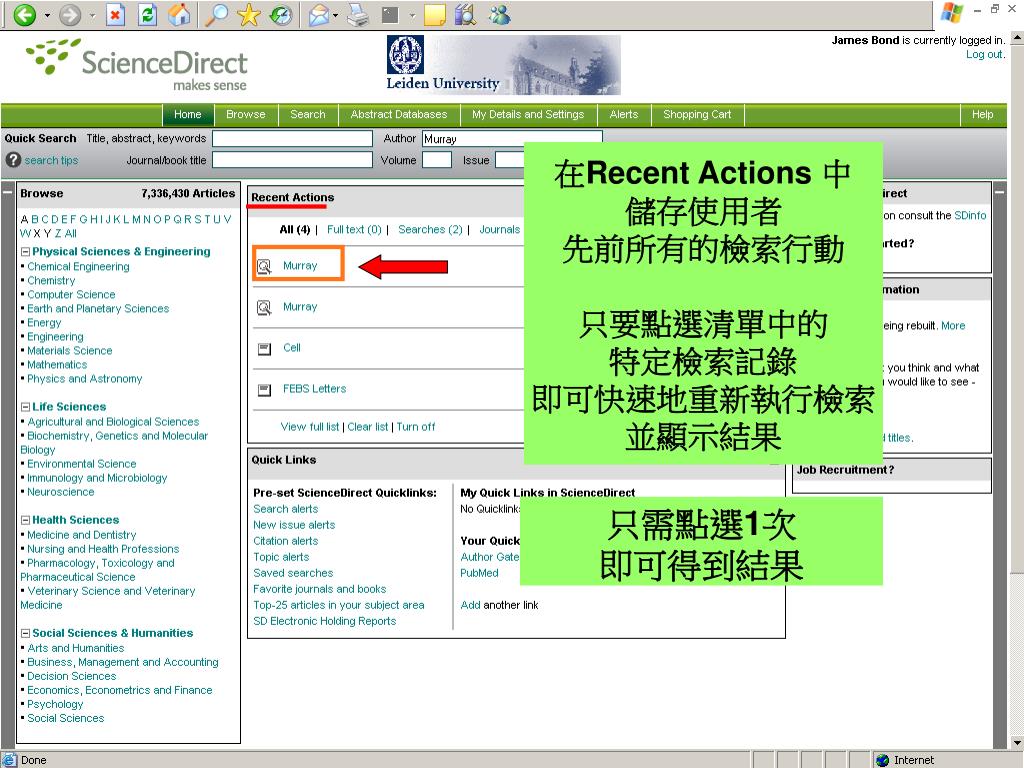1024x768 pixels.
Task: Open Psychology subject
Action: click(55, 705)
